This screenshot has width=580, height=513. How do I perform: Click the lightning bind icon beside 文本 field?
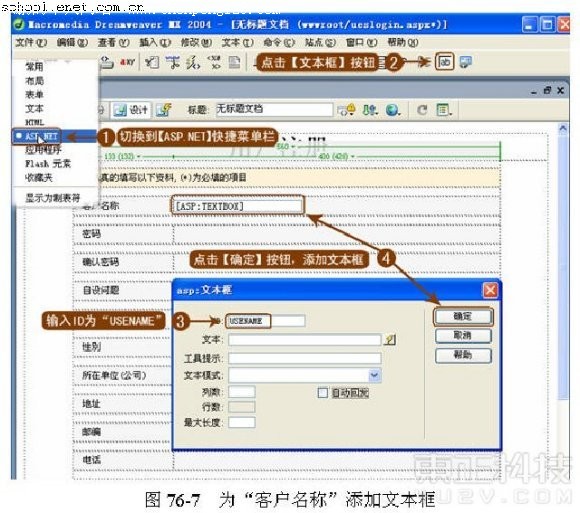tap(390, 340)
